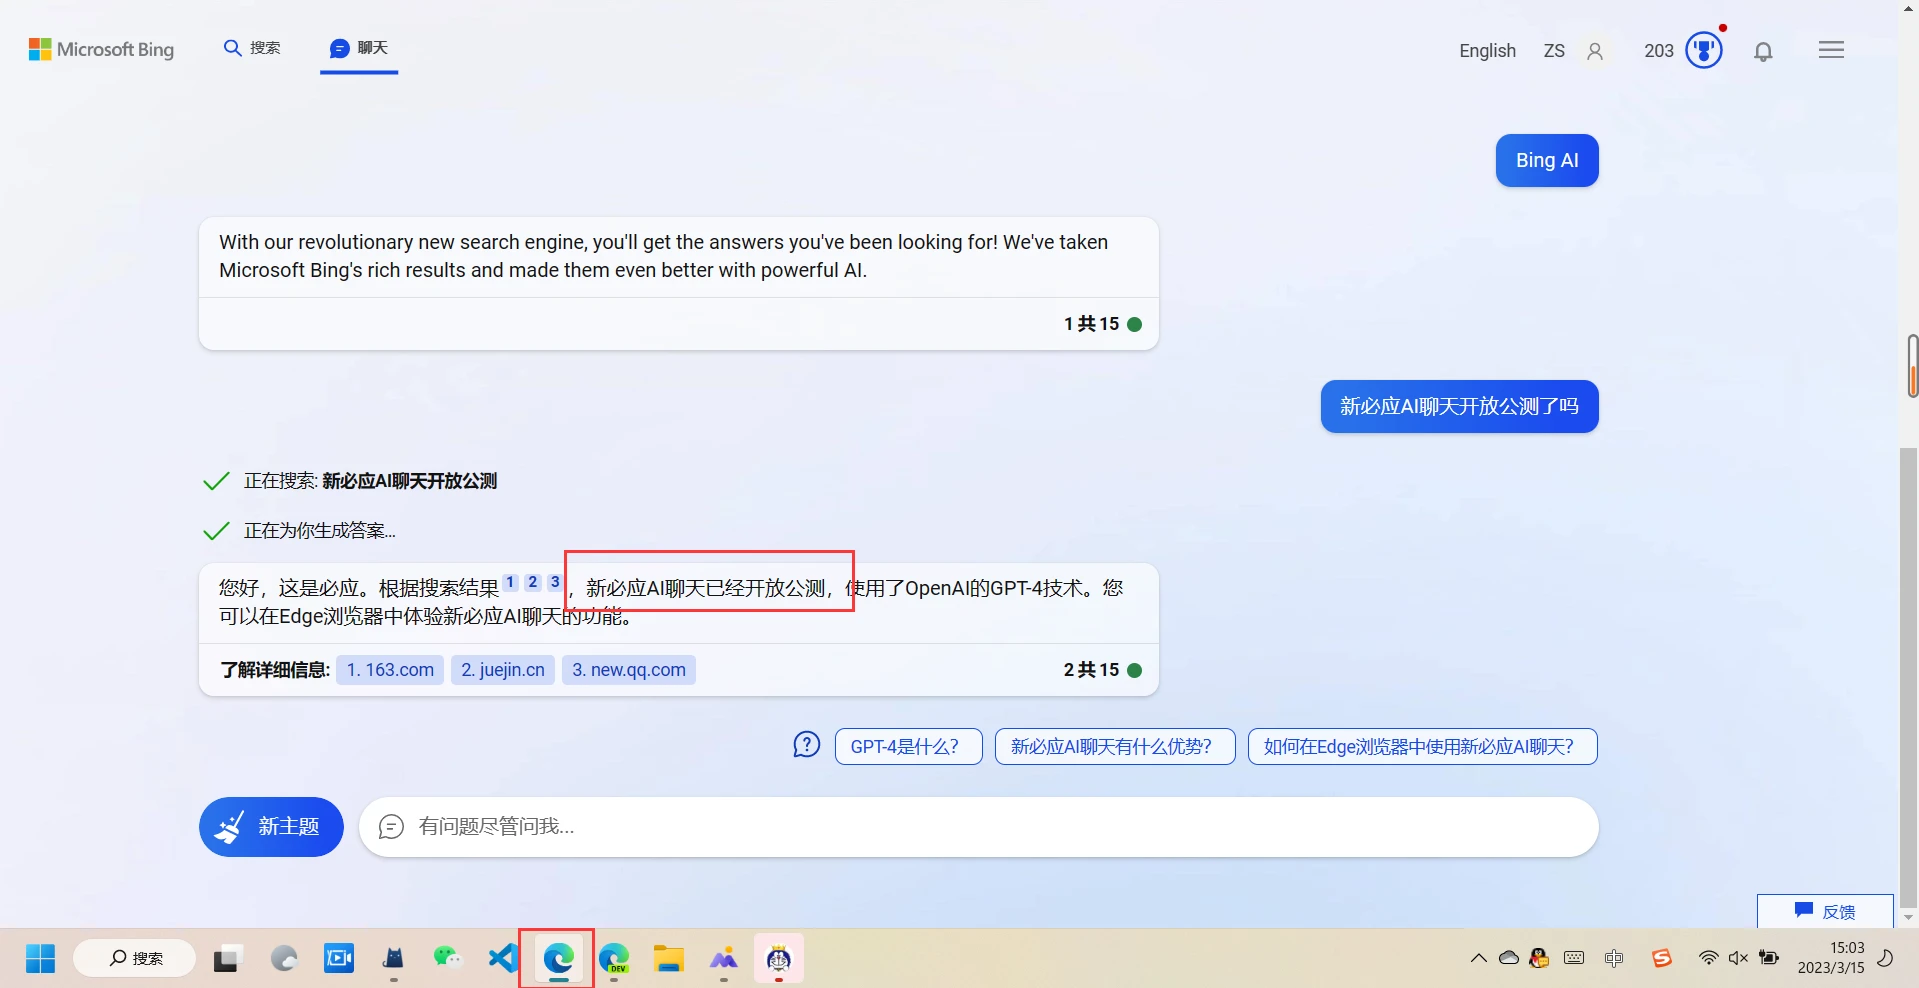Launch Visual Studio Code from taskbar
Viewport: 1919px width, 988px height.
[x=503, y=958]
